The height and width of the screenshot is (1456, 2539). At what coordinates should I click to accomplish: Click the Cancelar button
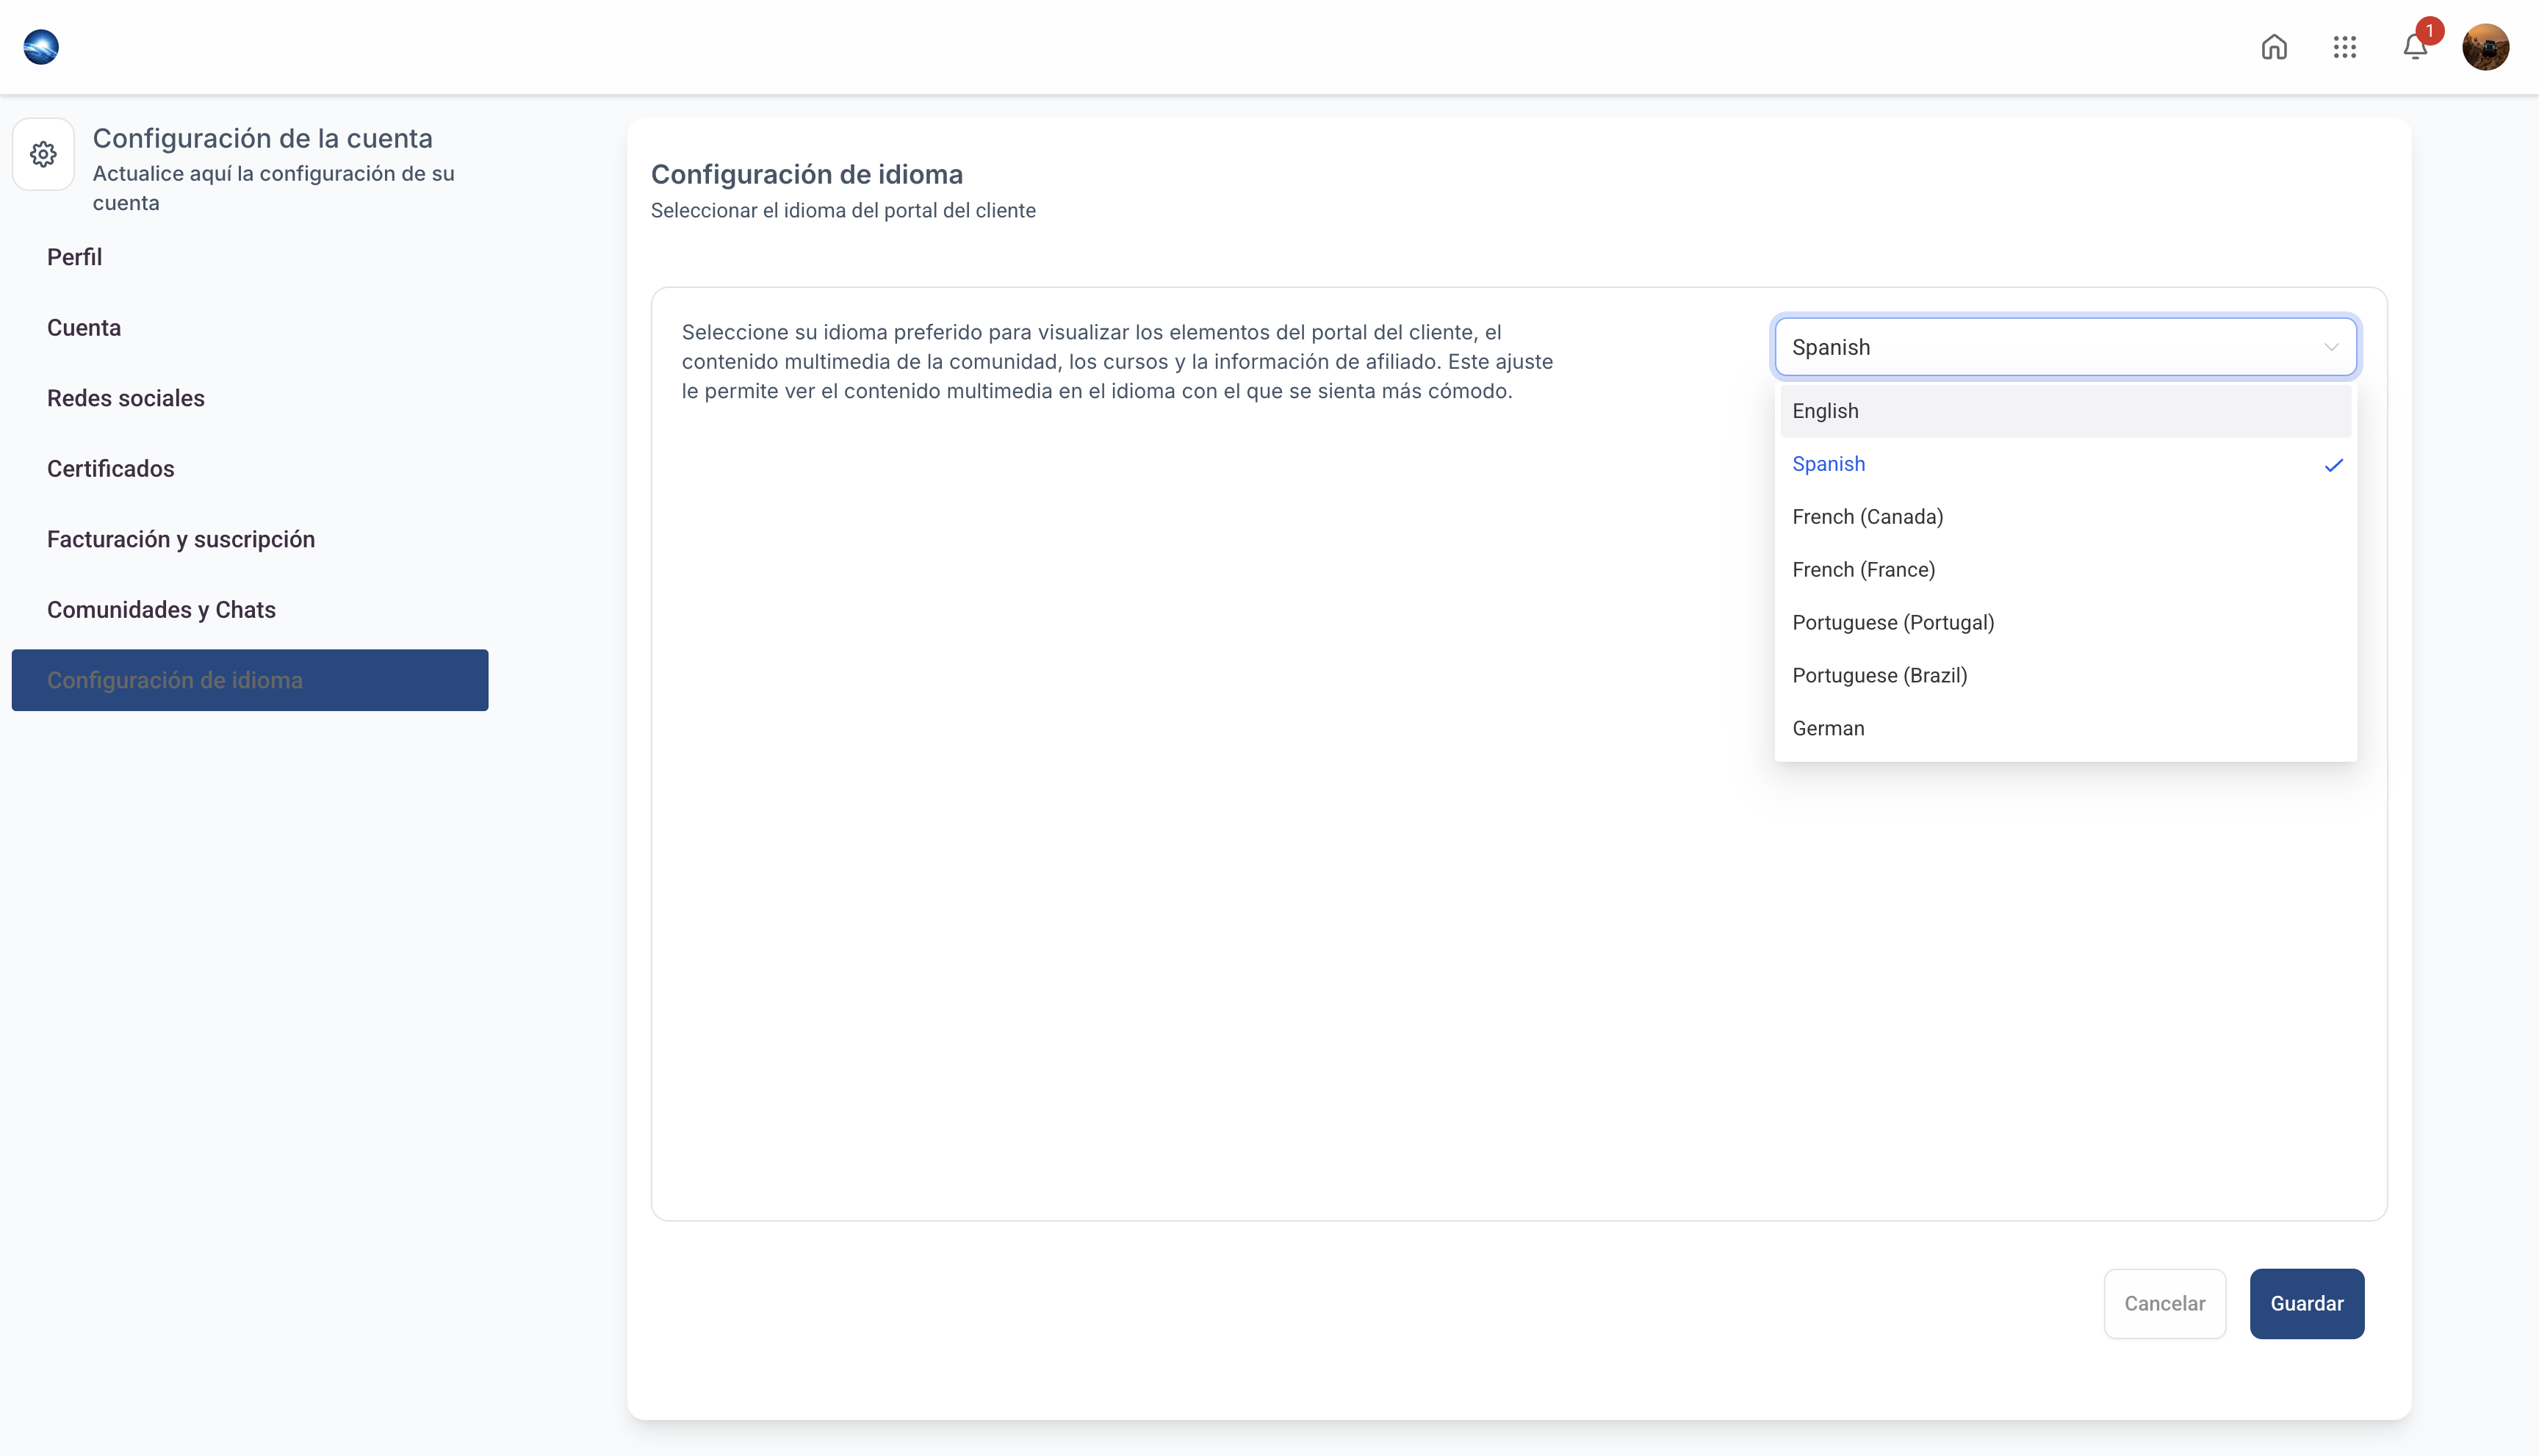[2164, 1303]
